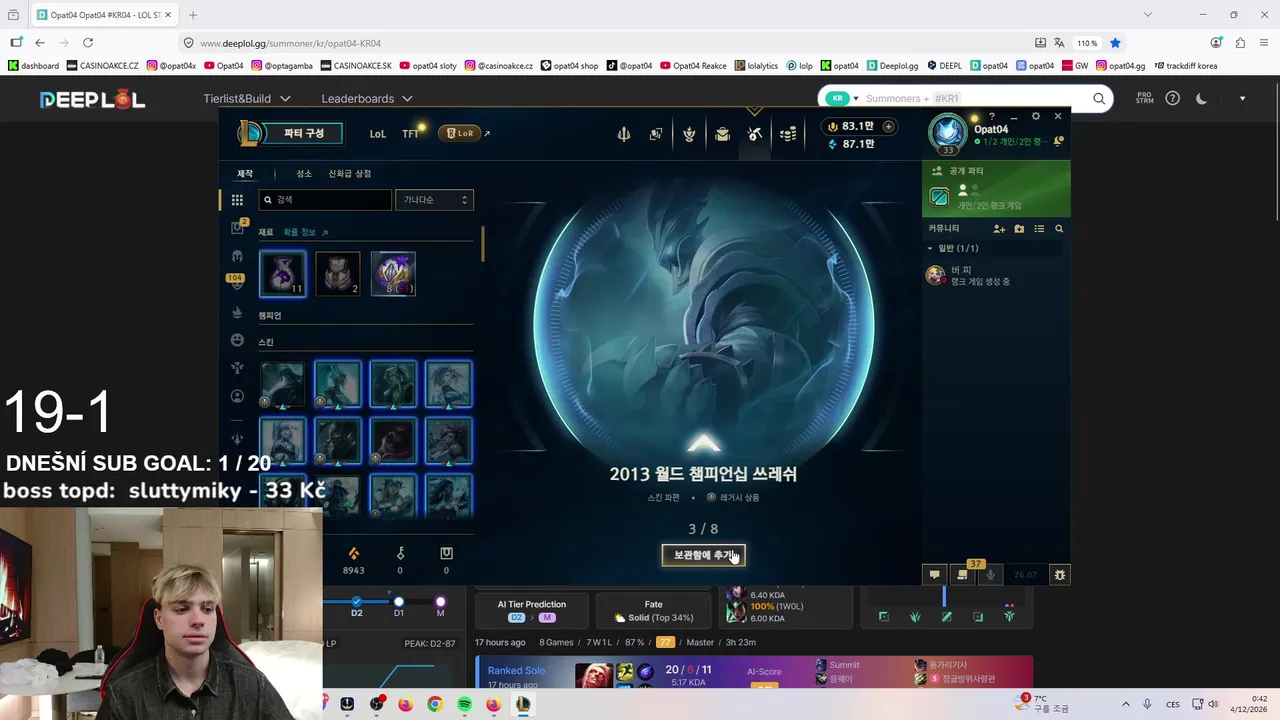Screen dimensions: 1280x720
Task: Open the LoL tab in client header
Action: [377, 133]
